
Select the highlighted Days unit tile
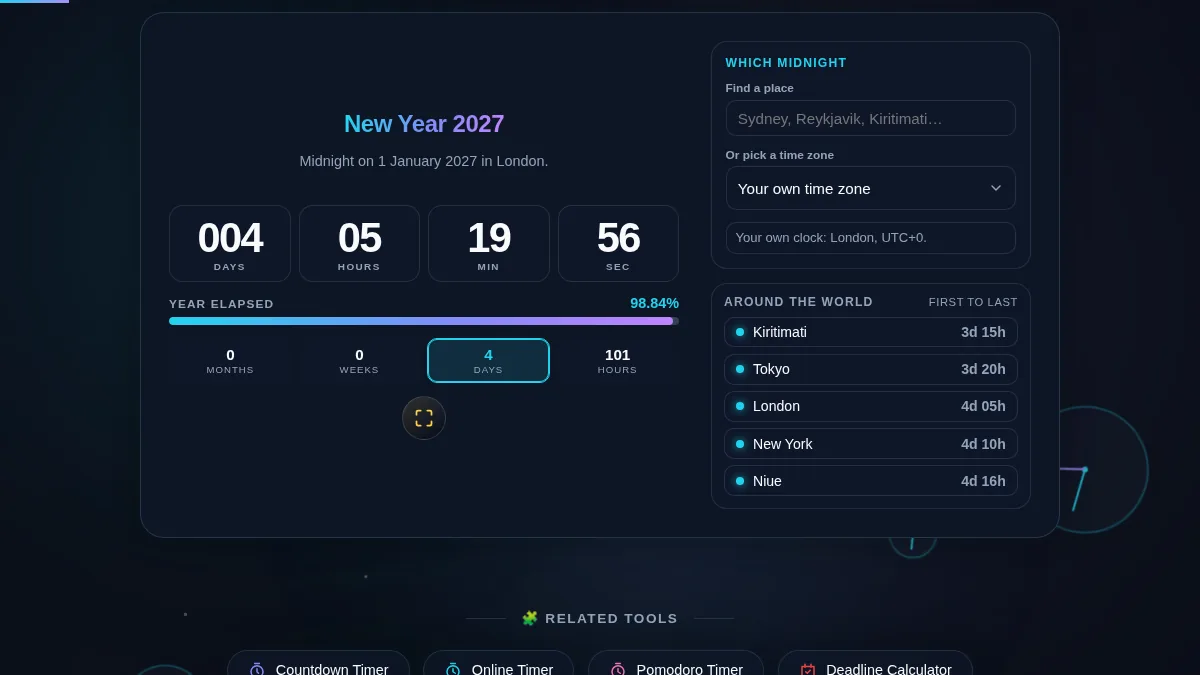pos(488,360)
